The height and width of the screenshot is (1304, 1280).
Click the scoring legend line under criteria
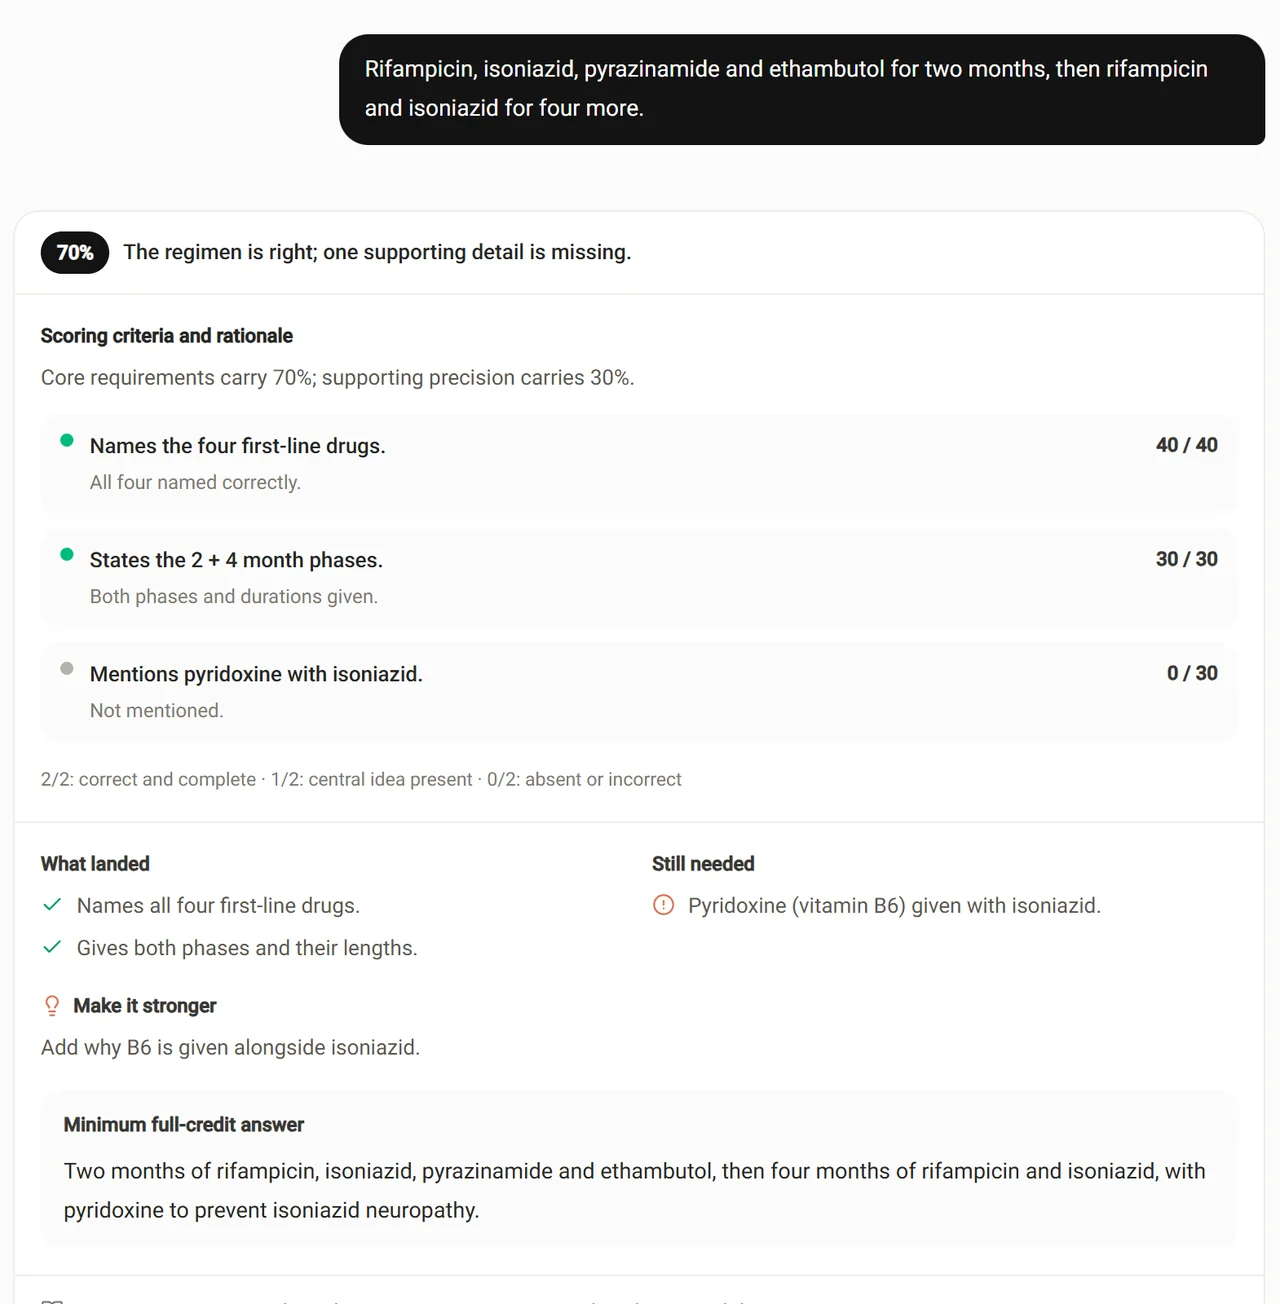click(361, 779)
